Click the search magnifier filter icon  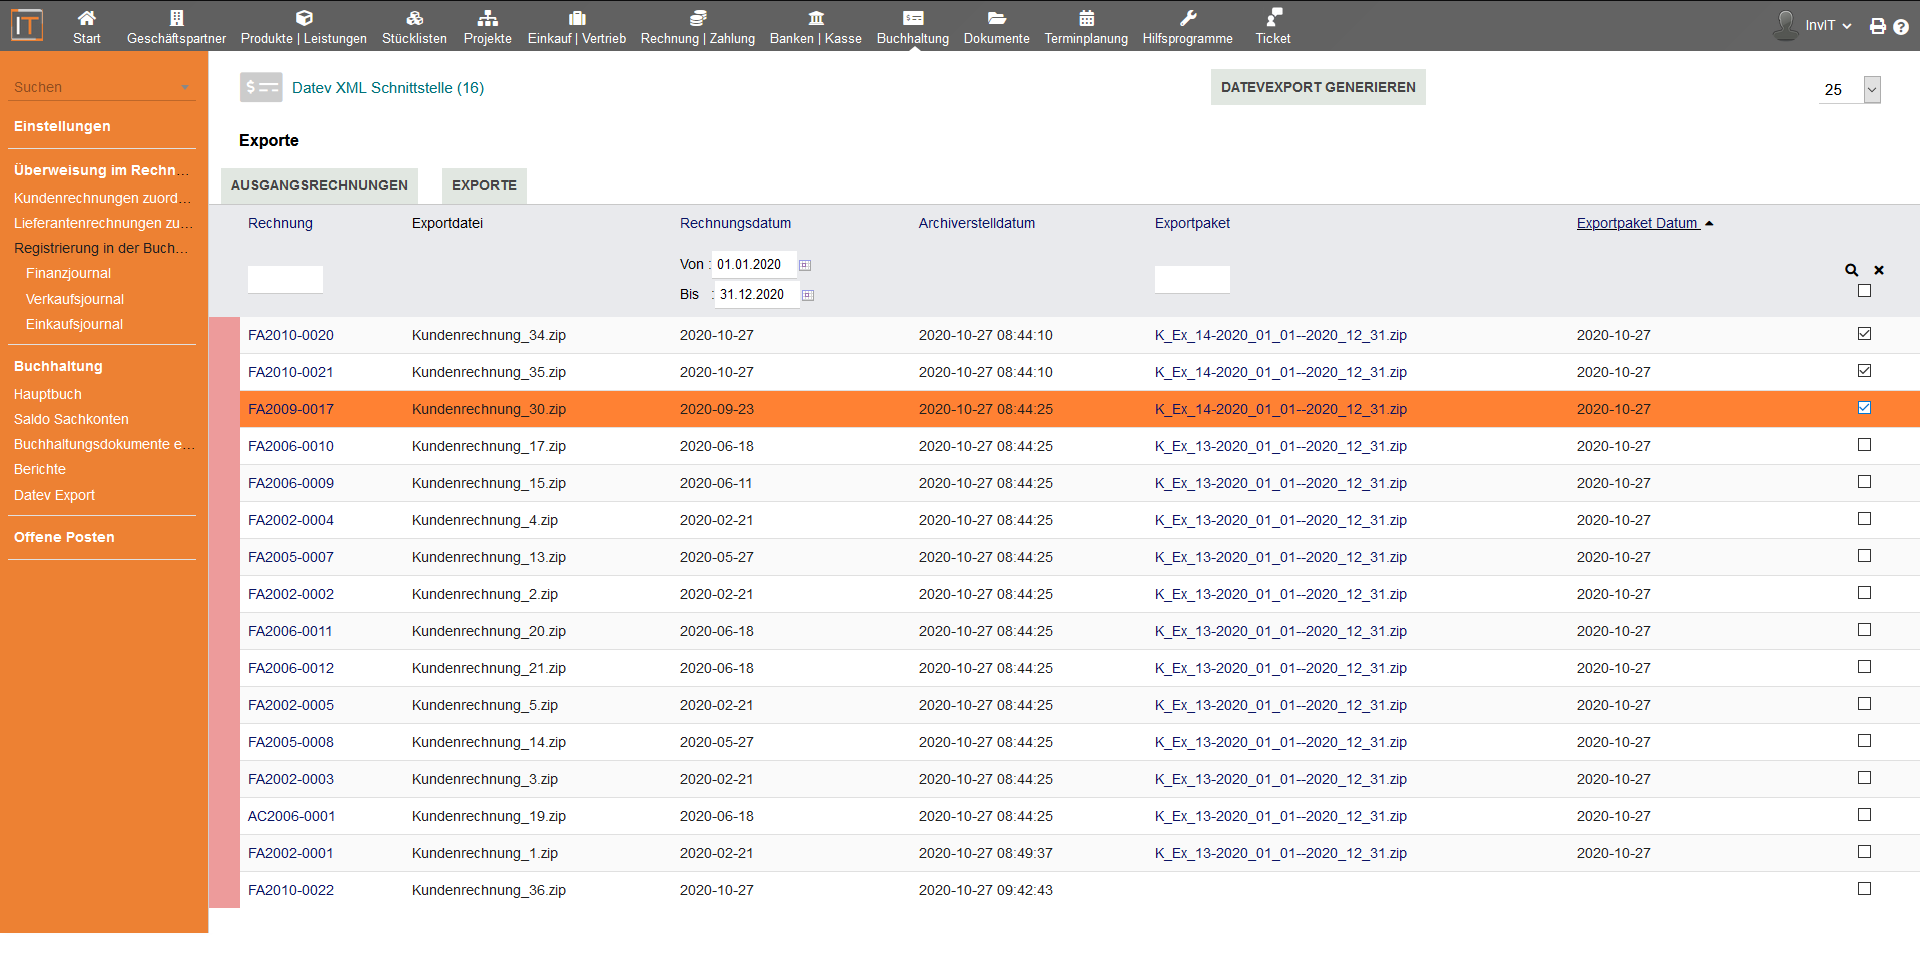pos(1851,270)
